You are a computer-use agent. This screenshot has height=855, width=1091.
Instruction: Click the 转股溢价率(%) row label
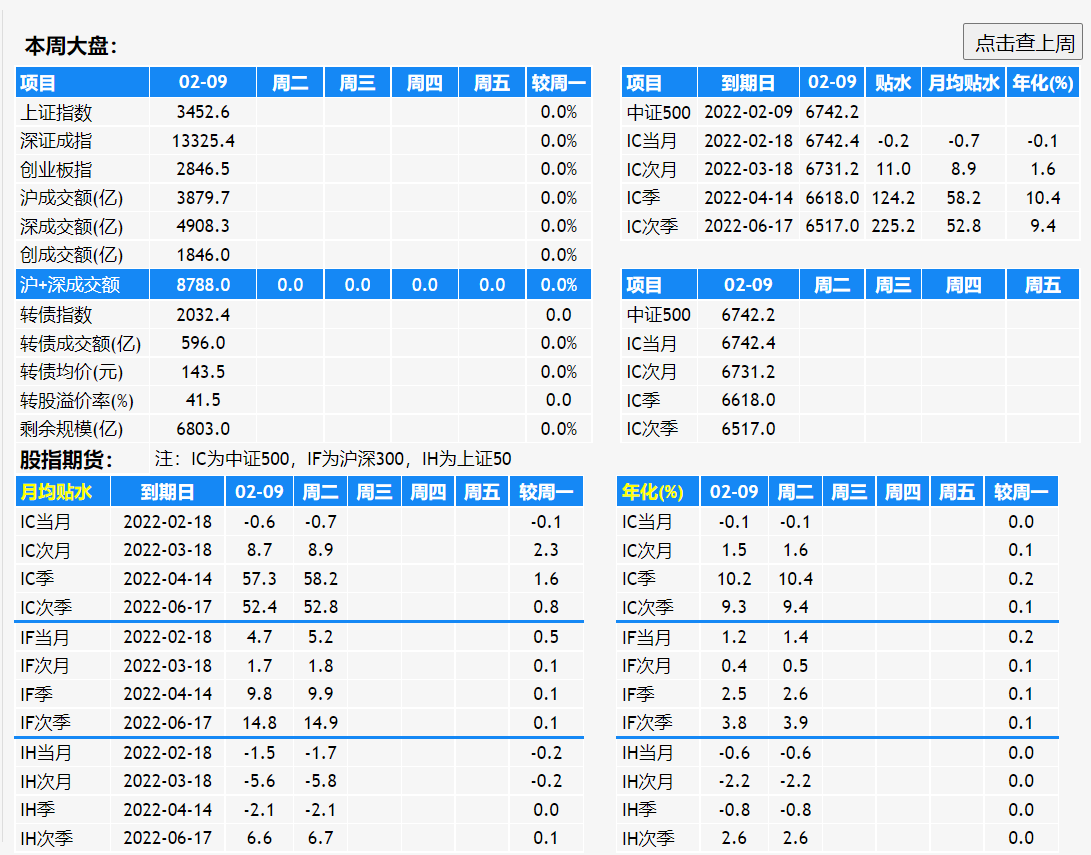(x=77, y=400)
